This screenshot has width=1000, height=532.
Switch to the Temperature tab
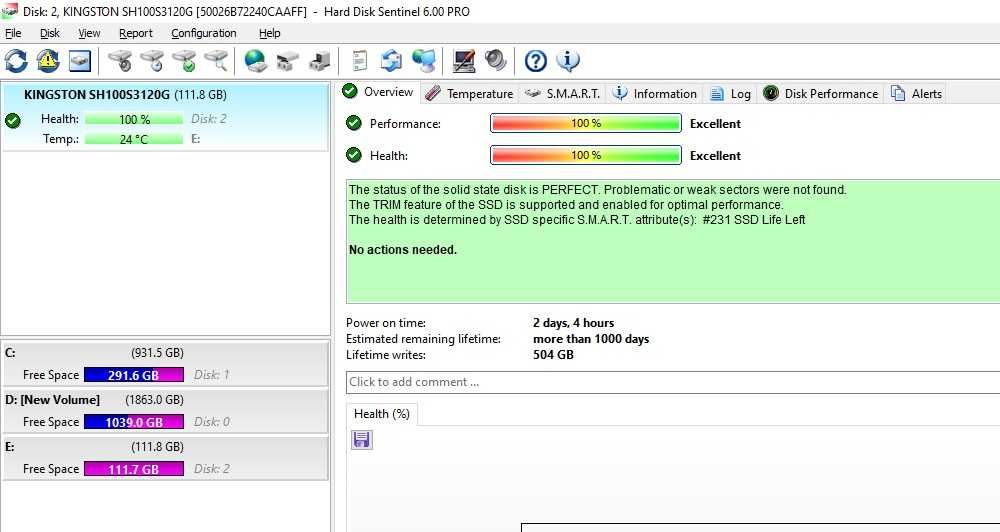tap(469, 94)
